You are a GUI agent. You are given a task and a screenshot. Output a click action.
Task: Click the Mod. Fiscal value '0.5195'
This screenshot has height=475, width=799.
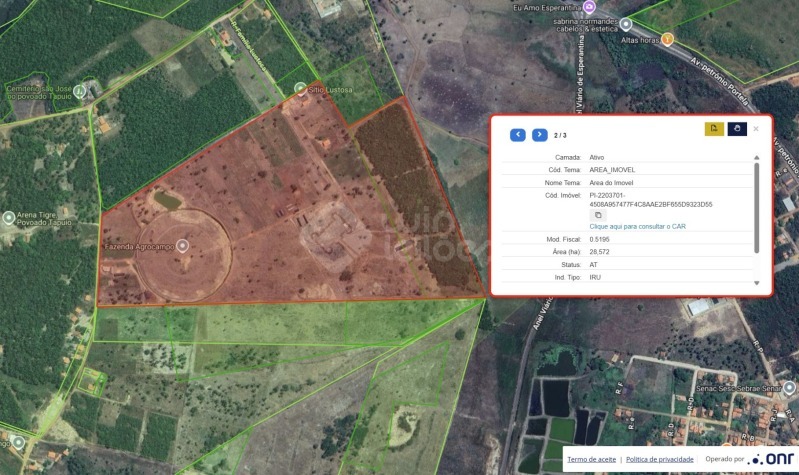pyautogui.click(x=599, y=239)
